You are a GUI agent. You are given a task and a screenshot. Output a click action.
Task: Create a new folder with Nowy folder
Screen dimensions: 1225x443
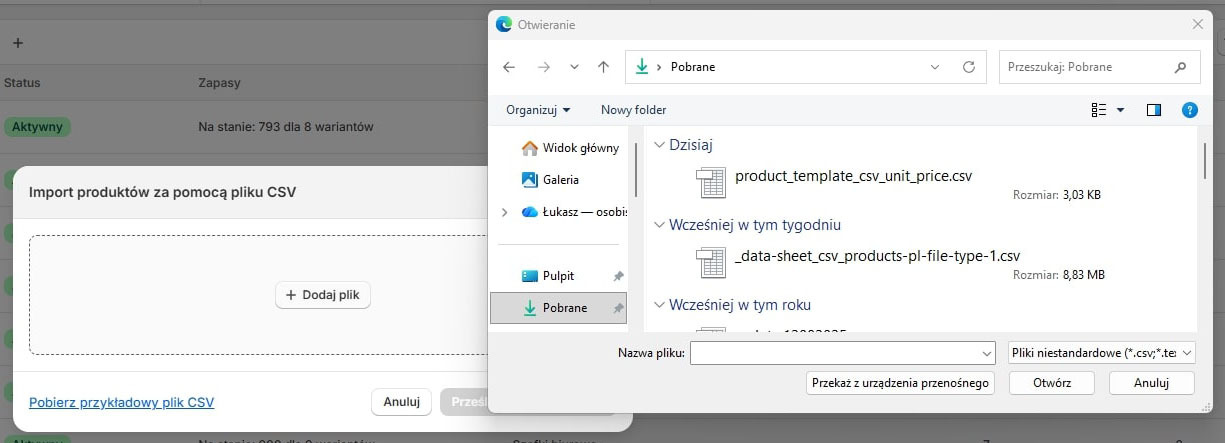(x=633, y=110)
